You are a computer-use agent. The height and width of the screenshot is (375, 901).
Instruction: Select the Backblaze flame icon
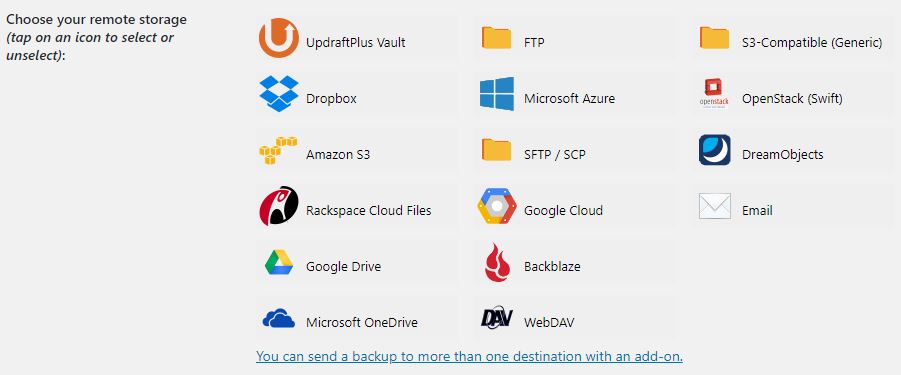(497, 262)
